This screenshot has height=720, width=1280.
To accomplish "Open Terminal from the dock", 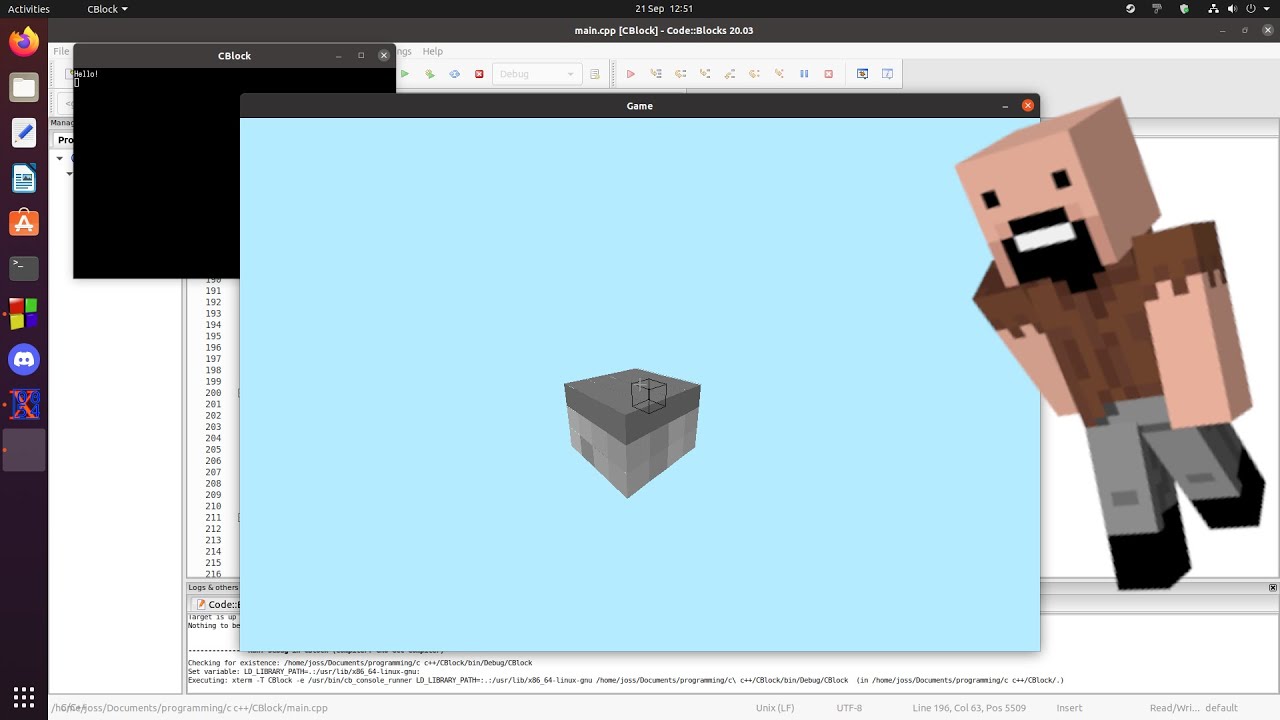I will click(x=24, y=268).
